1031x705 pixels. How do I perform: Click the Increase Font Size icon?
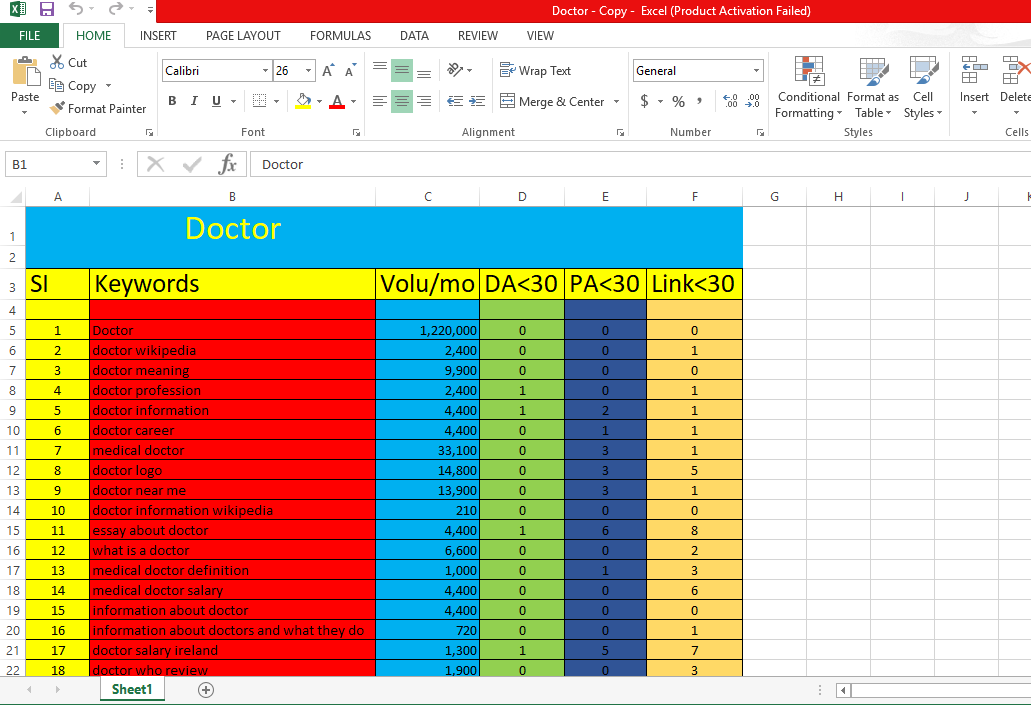pos(330,71)
